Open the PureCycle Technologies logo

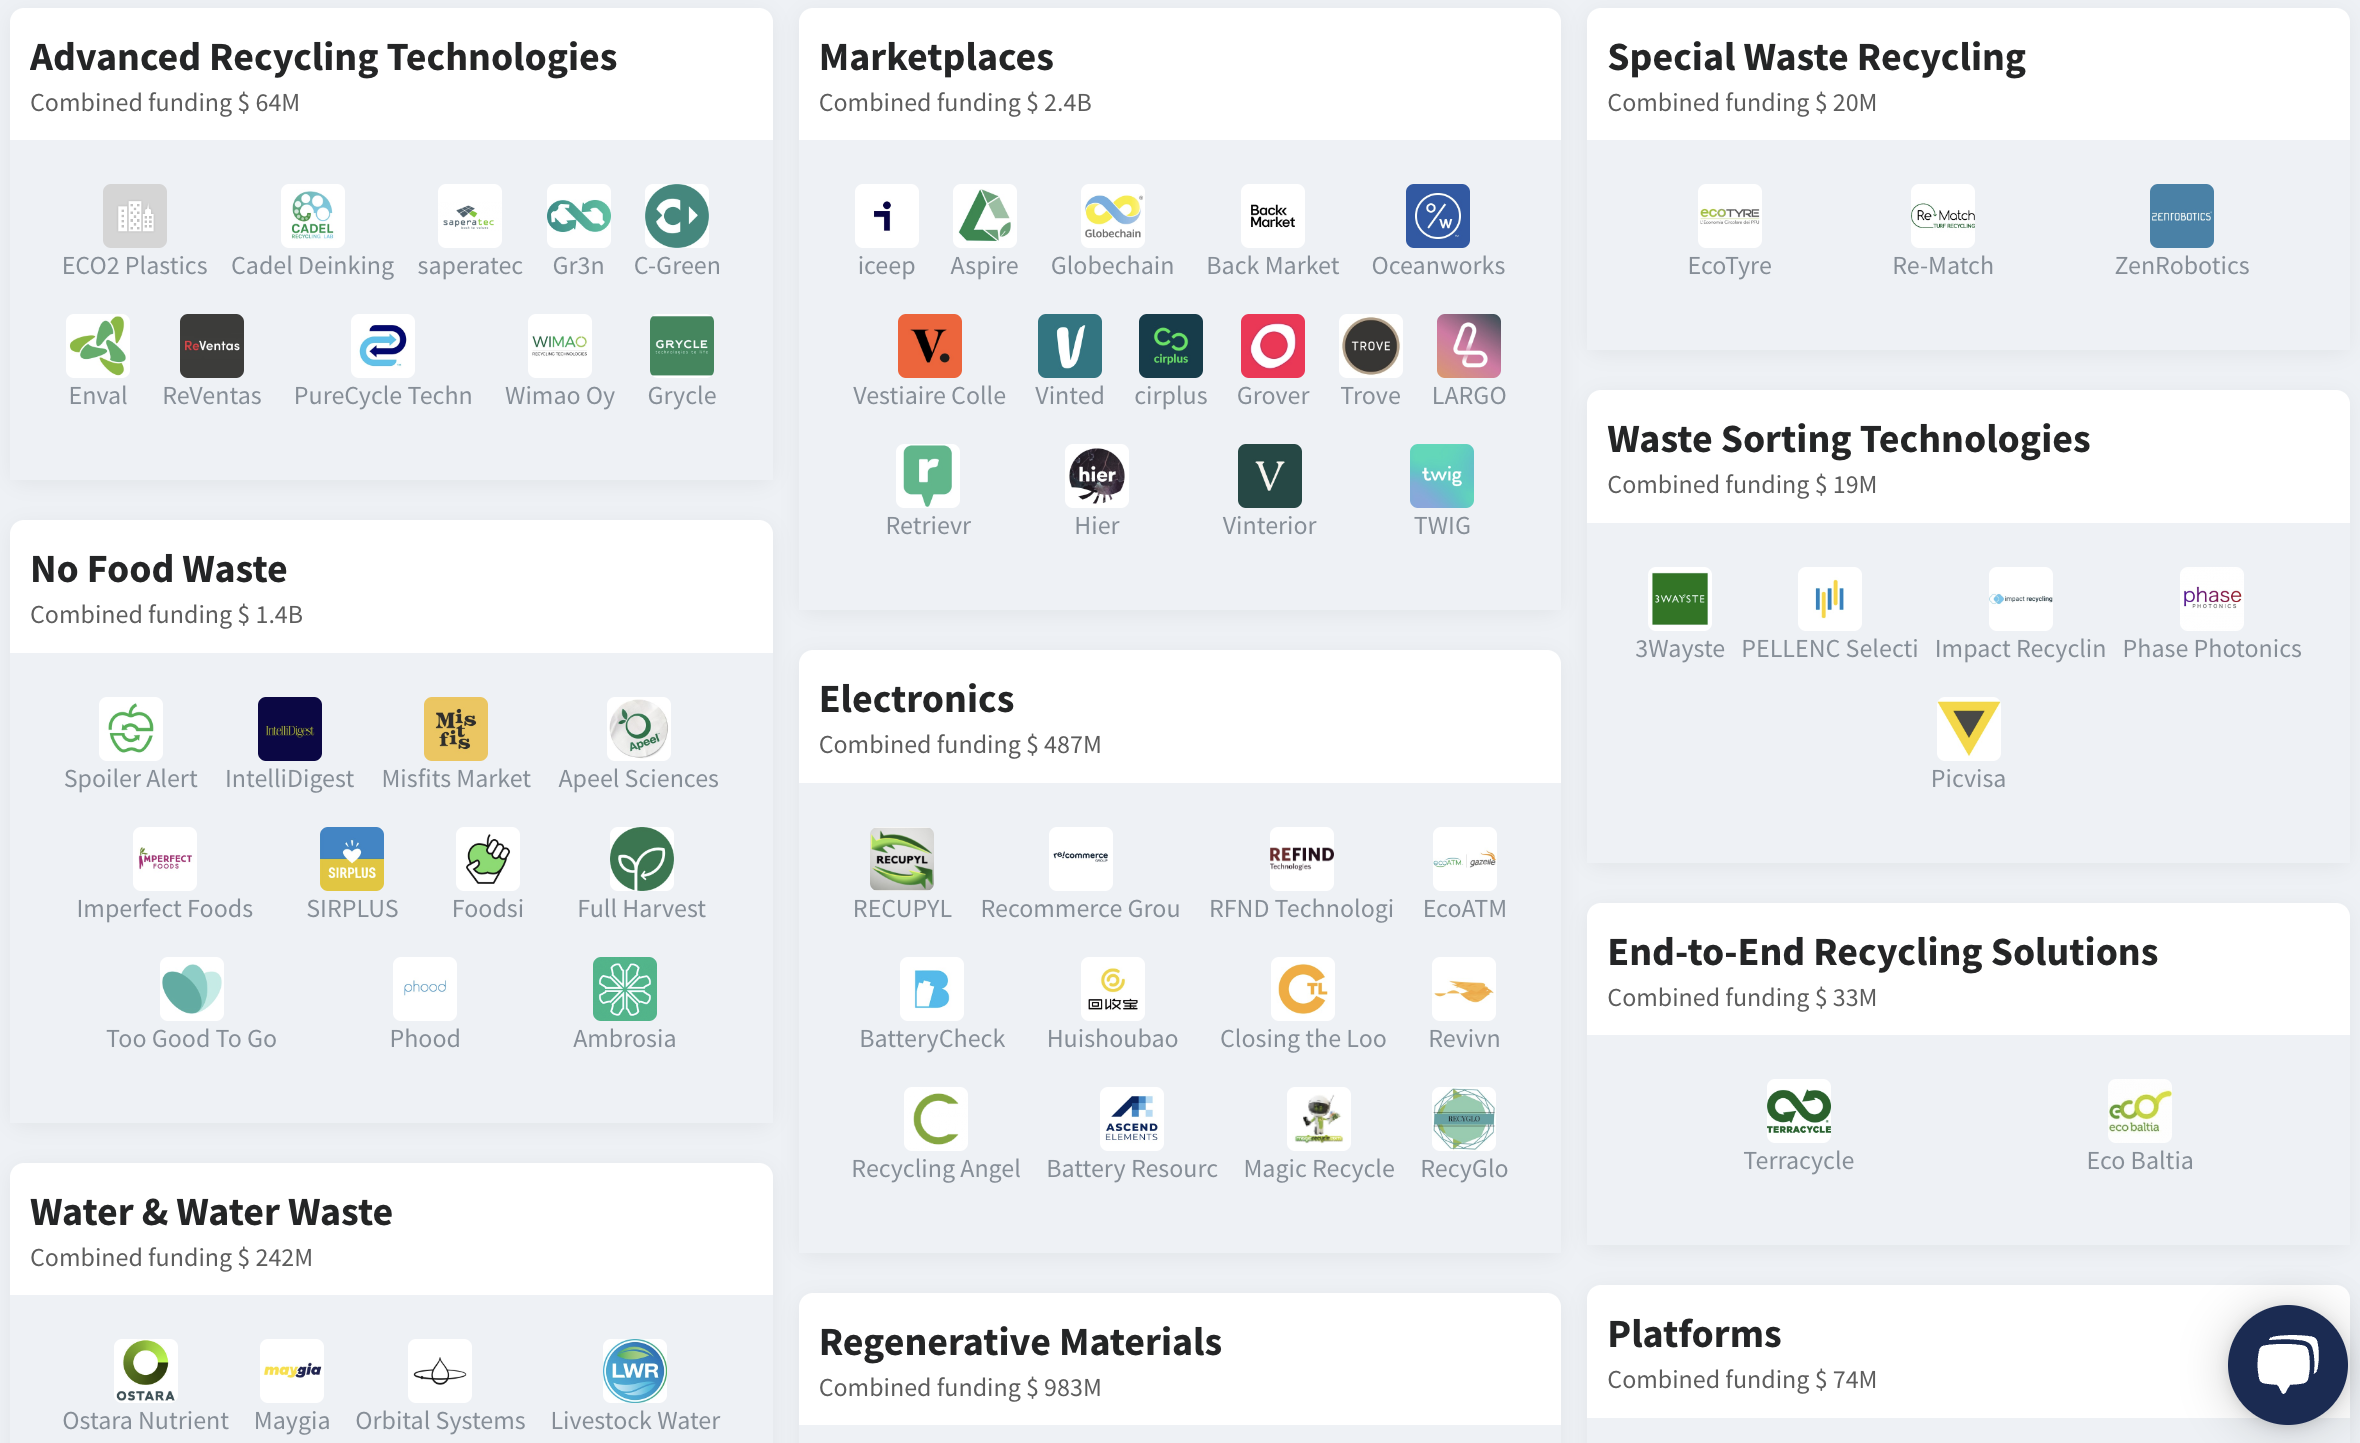383,346
